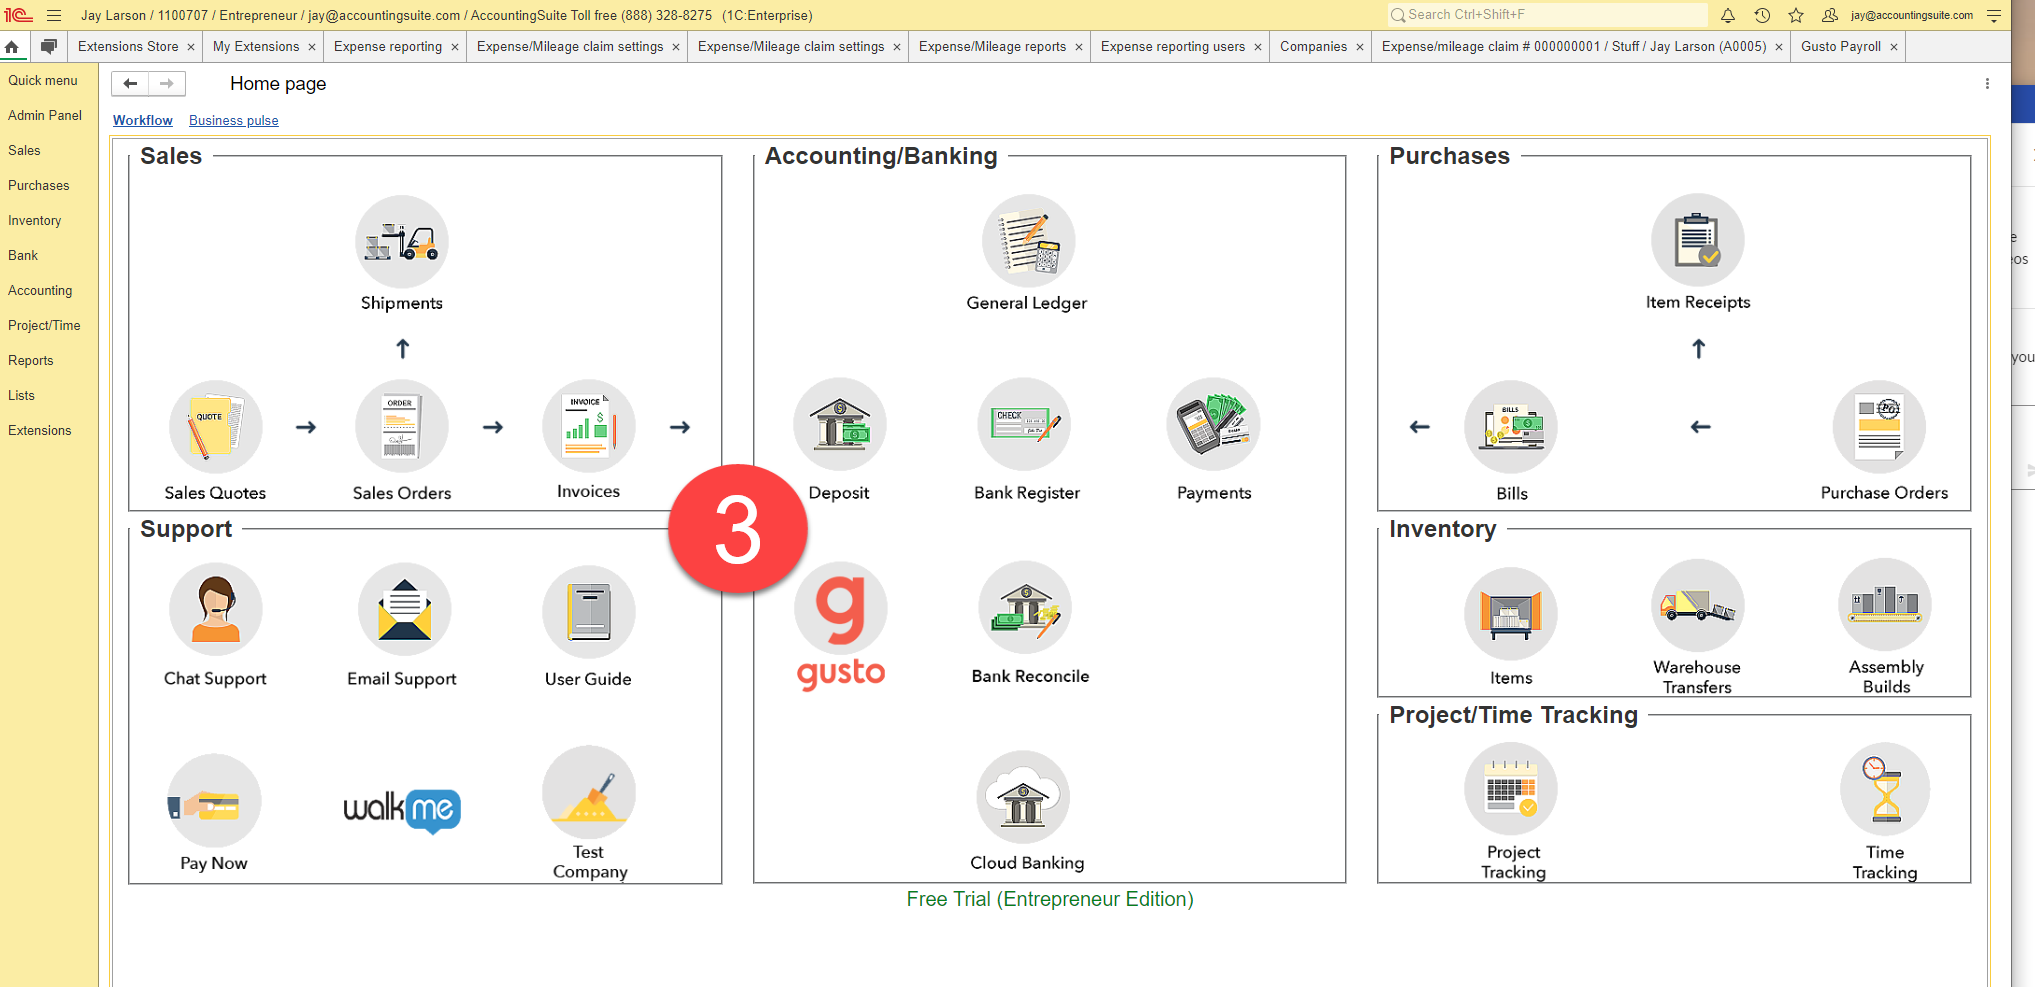Screen dimensions: 2035x987
Task: Go to the home page icon
Action: pos(12,47)
